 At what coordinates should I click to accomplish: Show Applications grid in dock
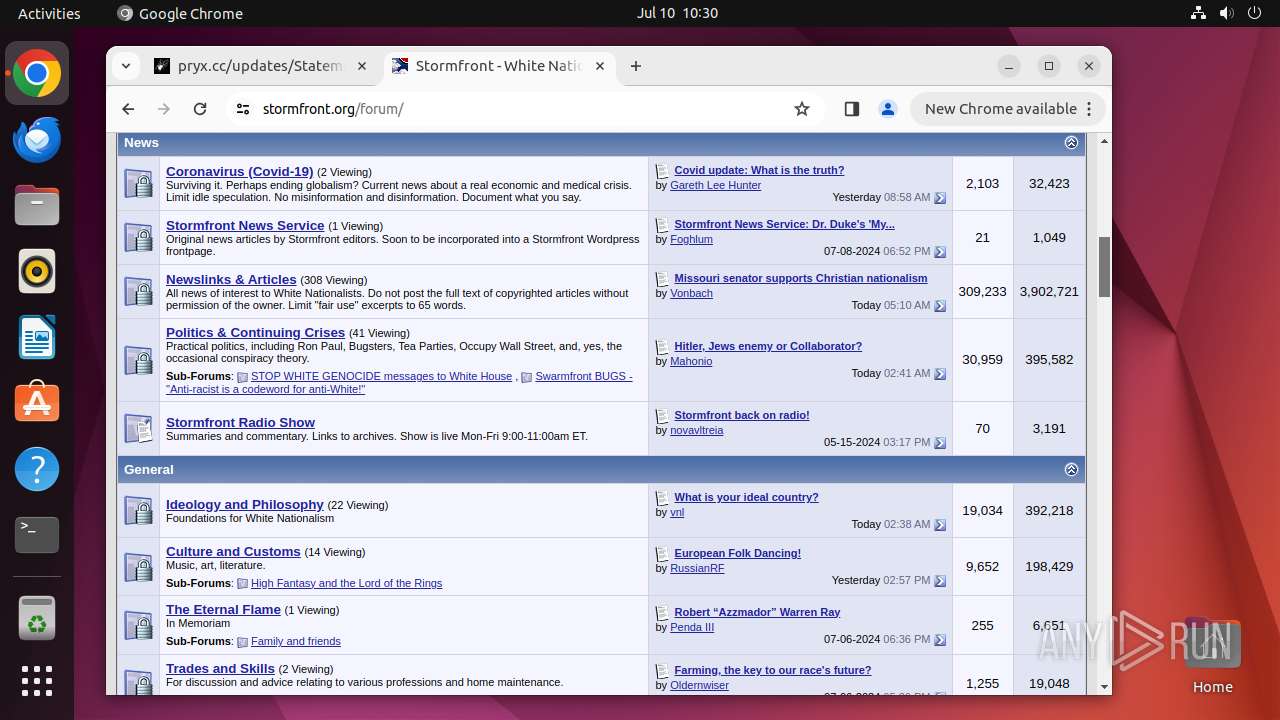(37, 681)
